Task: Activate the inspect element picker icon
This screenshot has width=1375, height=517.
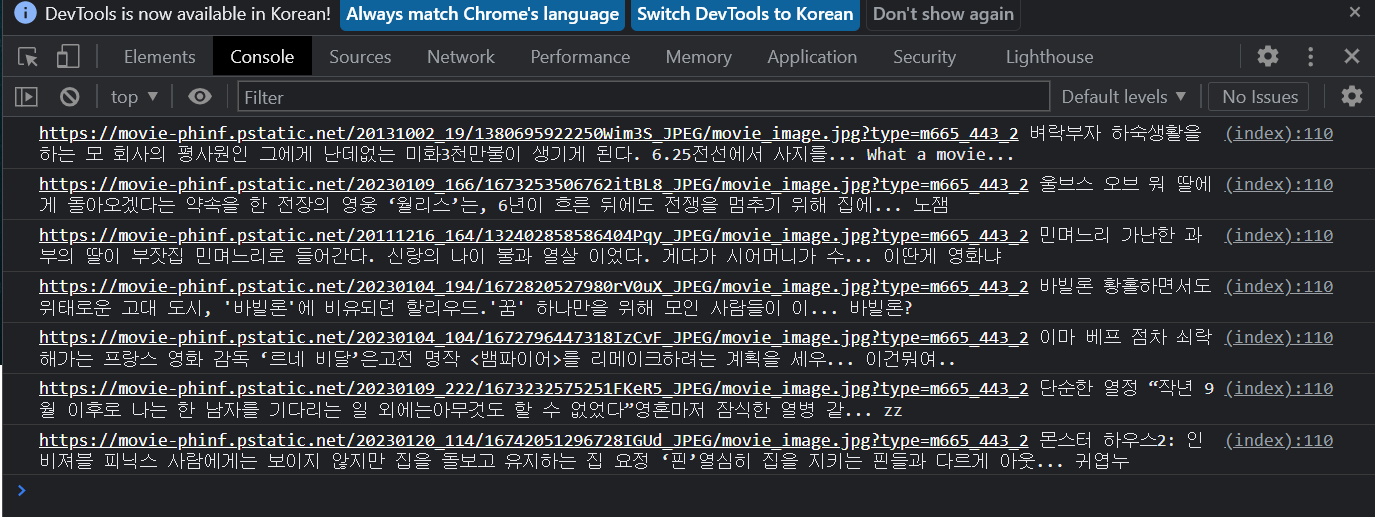Action: point(28,57)
